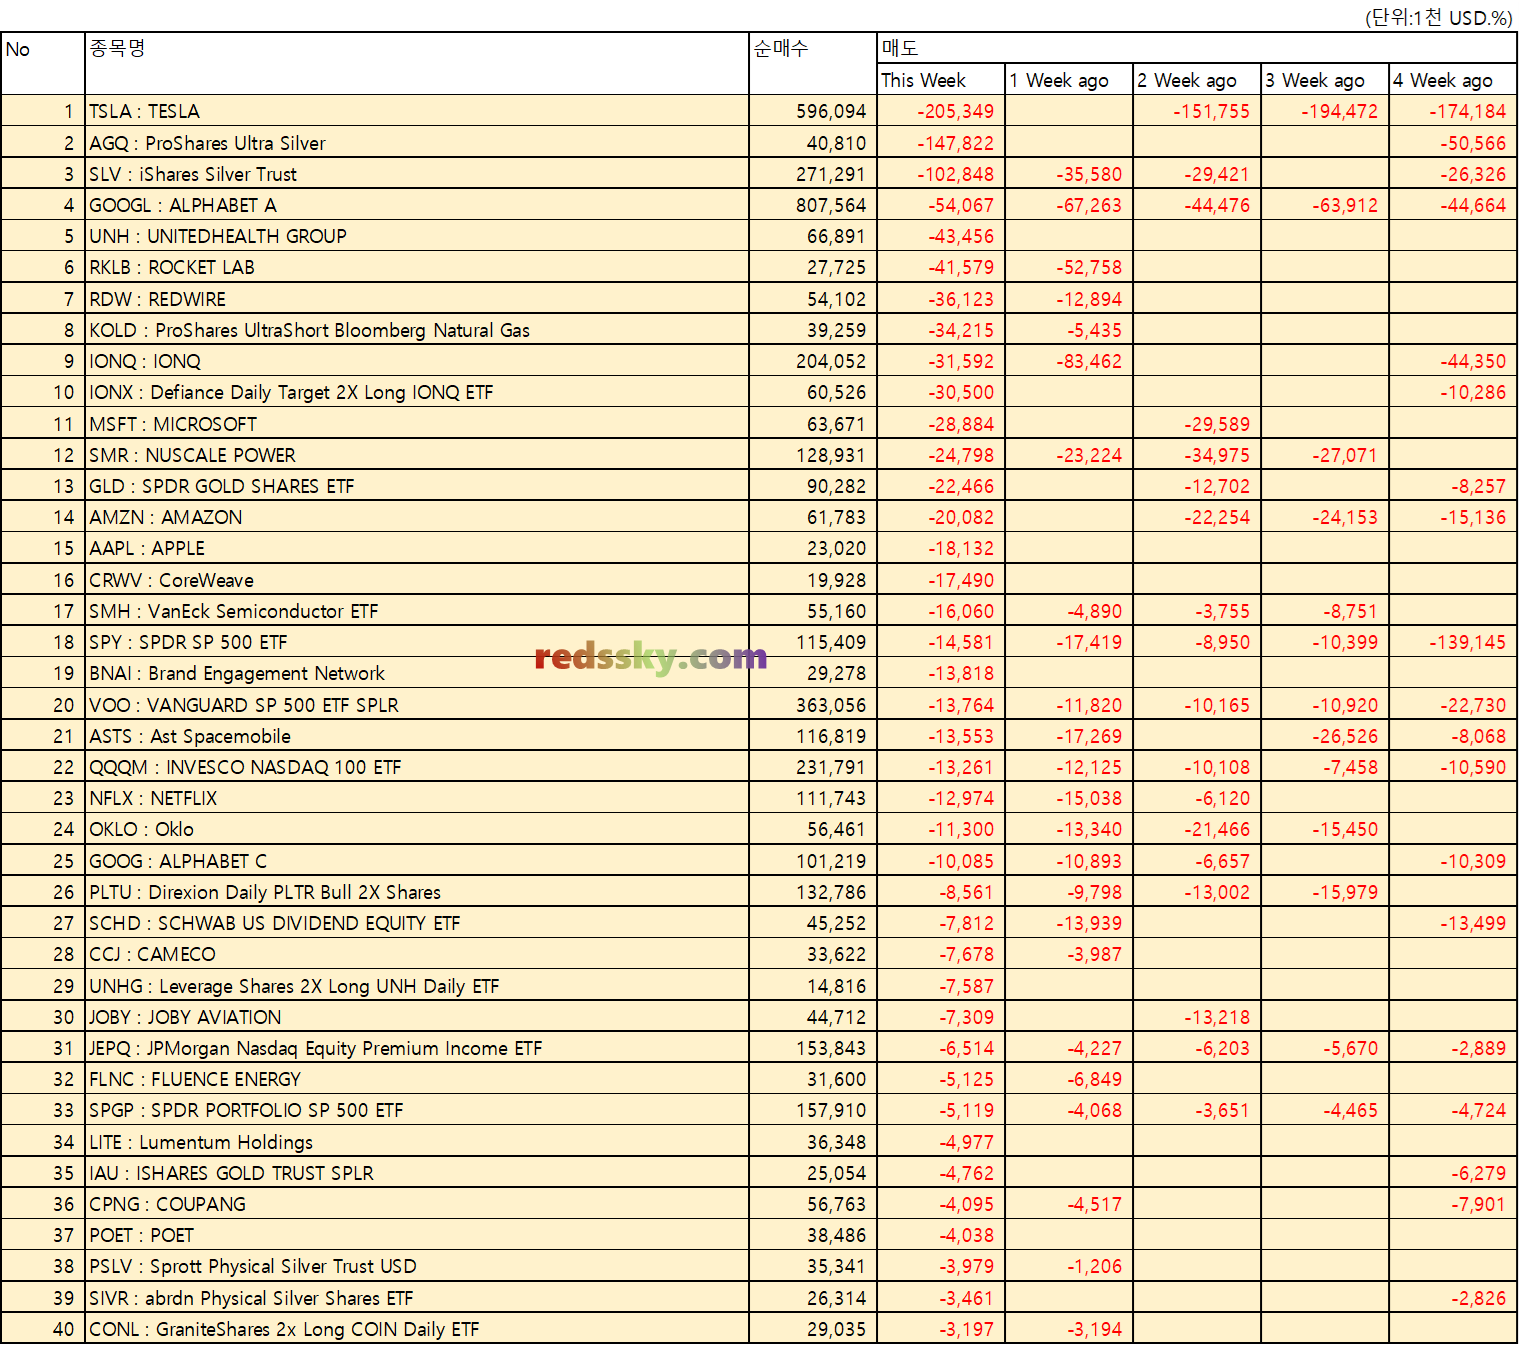The image size is (1519, 1345).
Task: Click the No column header
Action: (43, 64)
